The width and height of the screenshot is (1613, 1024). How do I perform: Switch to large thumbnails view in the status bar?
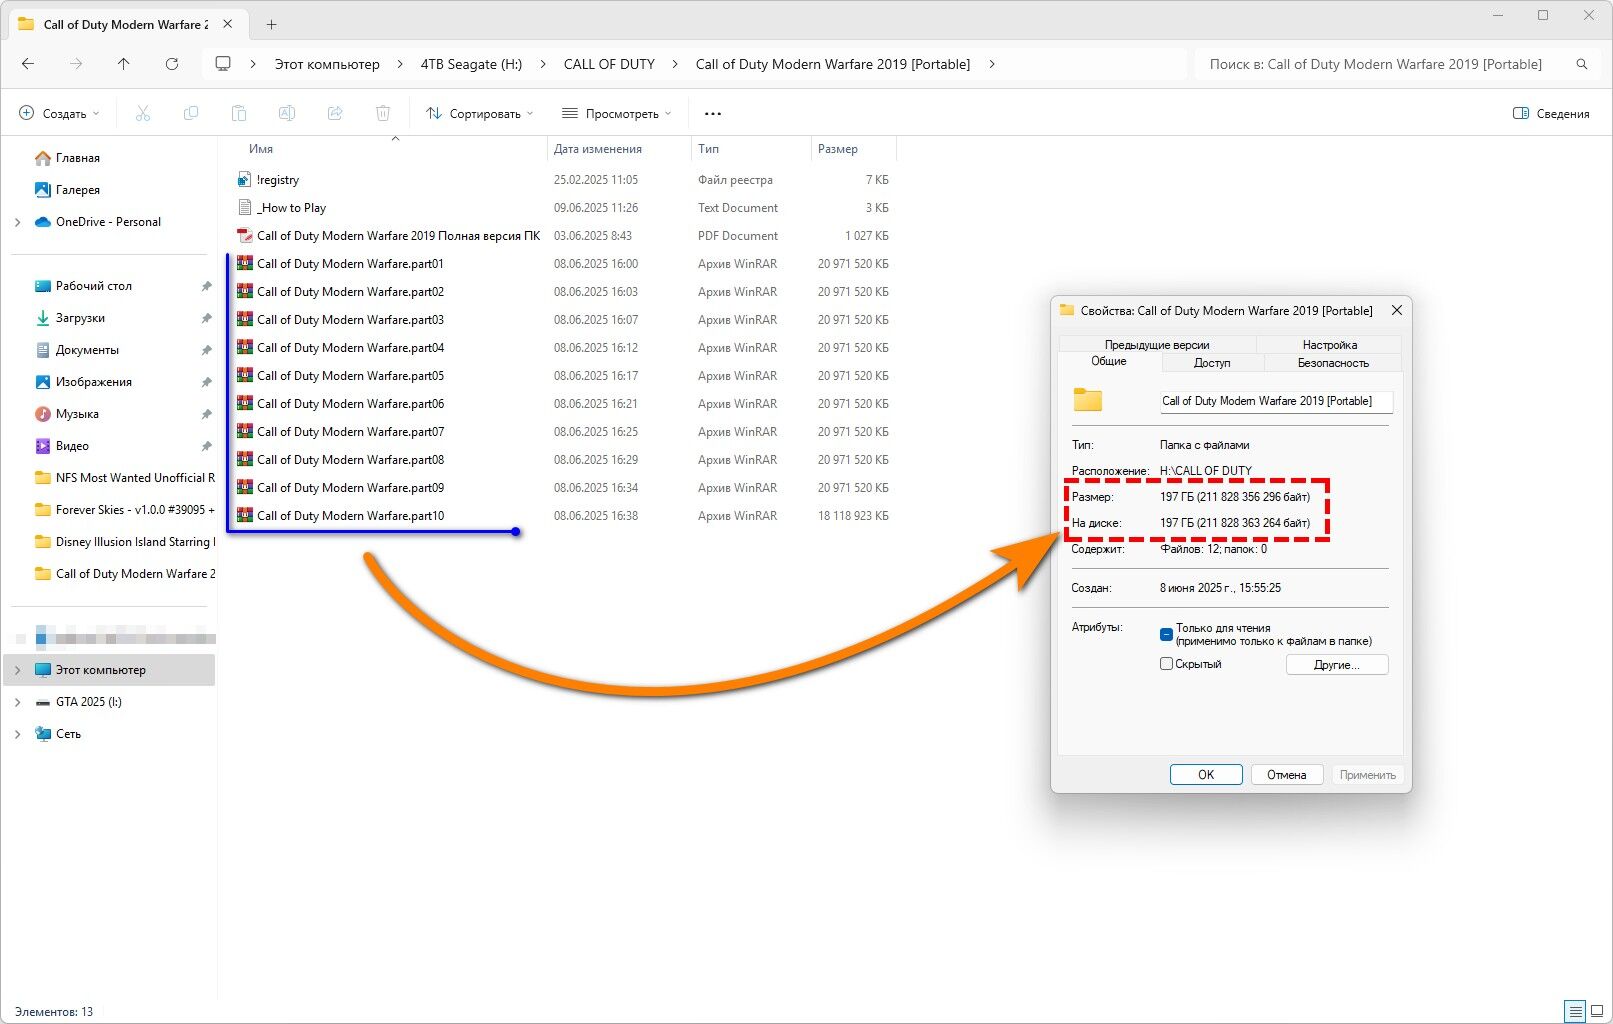click(x=1597, y=1012)
